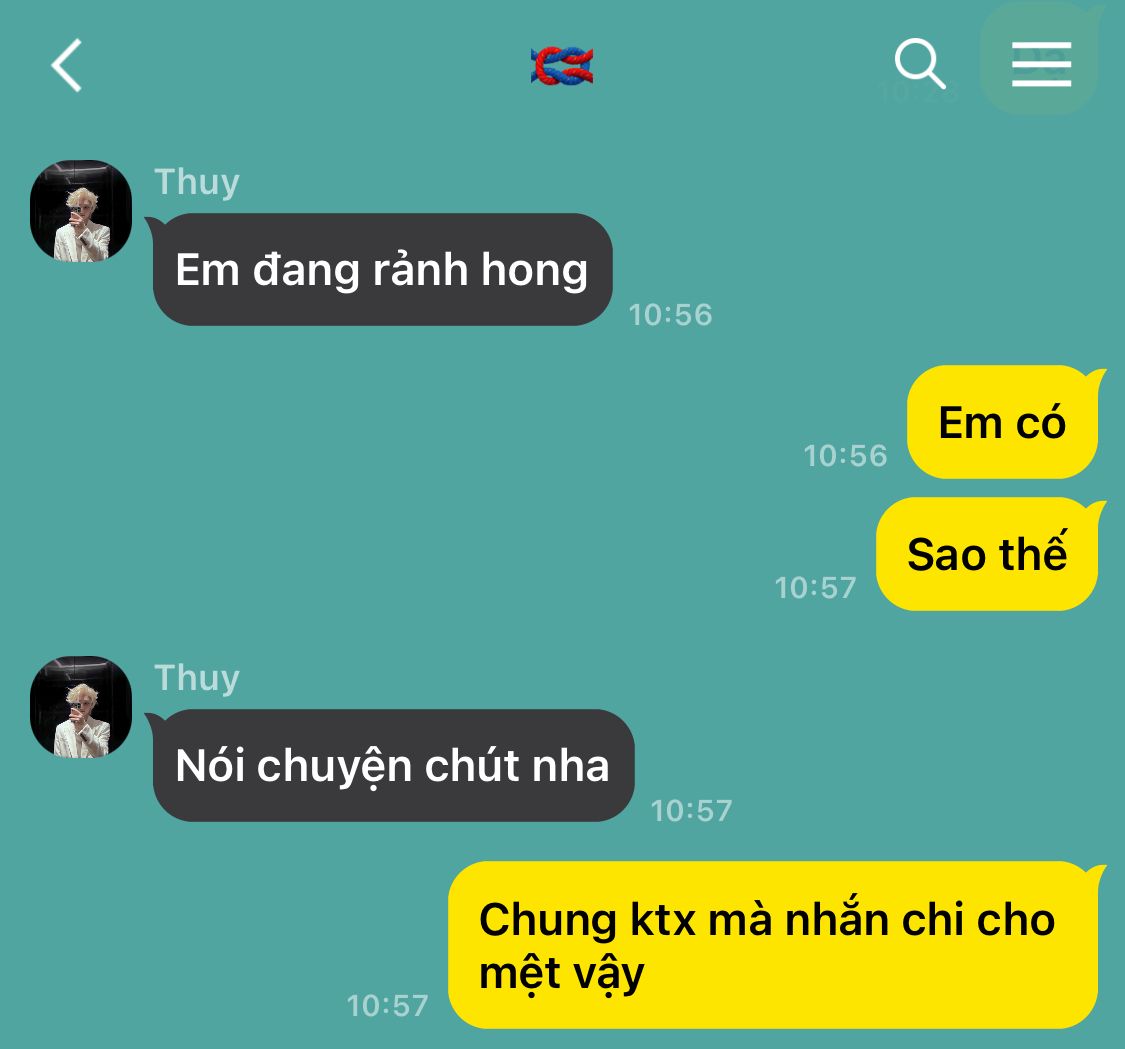Tap 10:56 timestamp beside 'Em có'
1125x1049 pixels.
pyautogui.click(x=845, y=456)
